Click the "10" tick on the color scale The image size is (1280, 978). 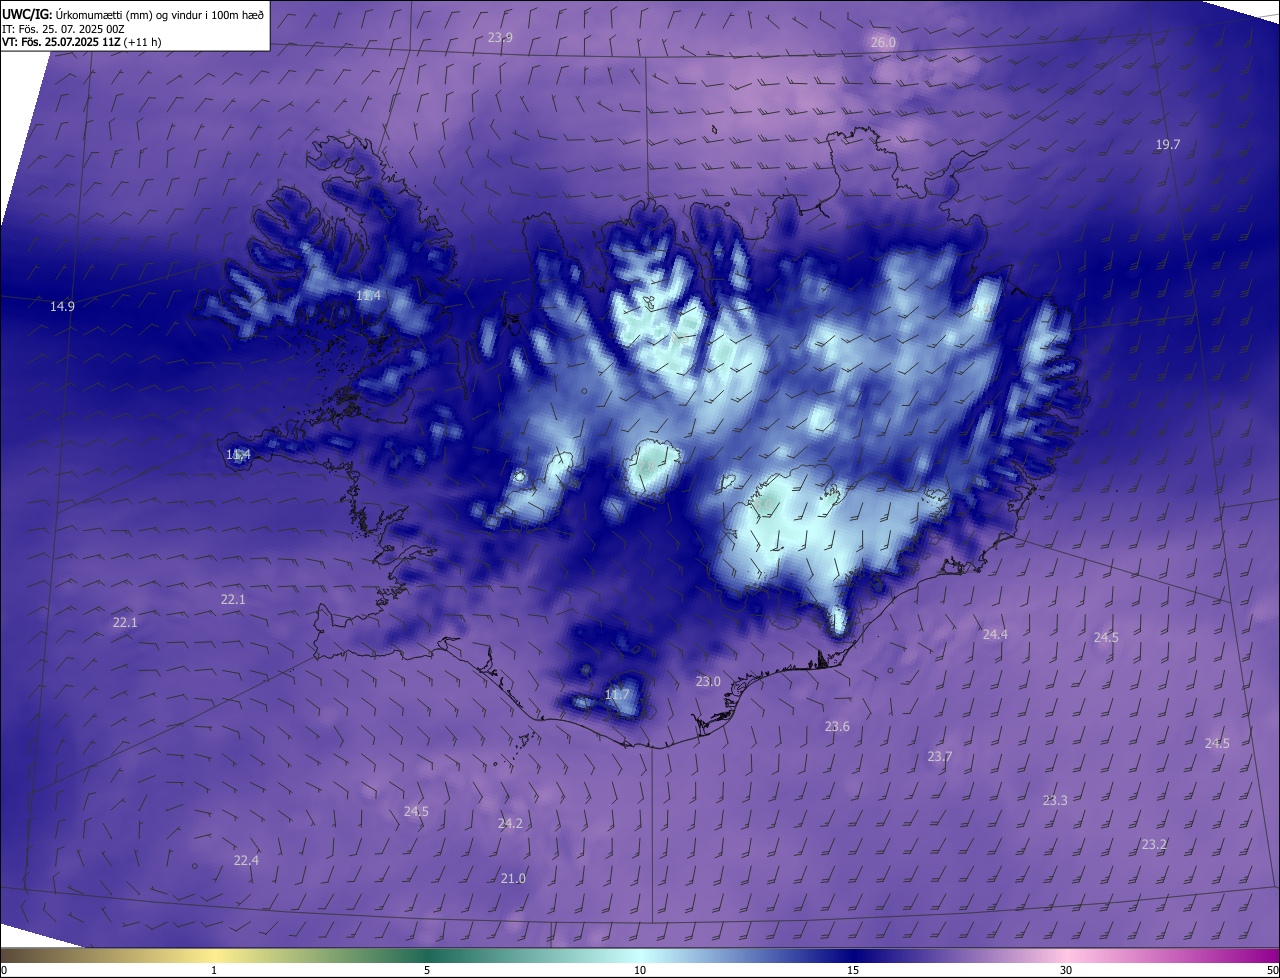click(640, 970)
